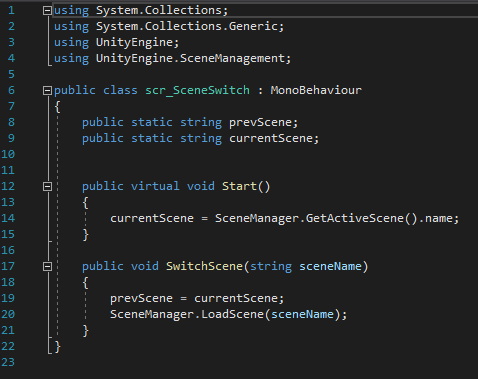Viewport: 478px width, 379px height.
Task: Click line number 23 in the gutter
Action: (8, 362)
